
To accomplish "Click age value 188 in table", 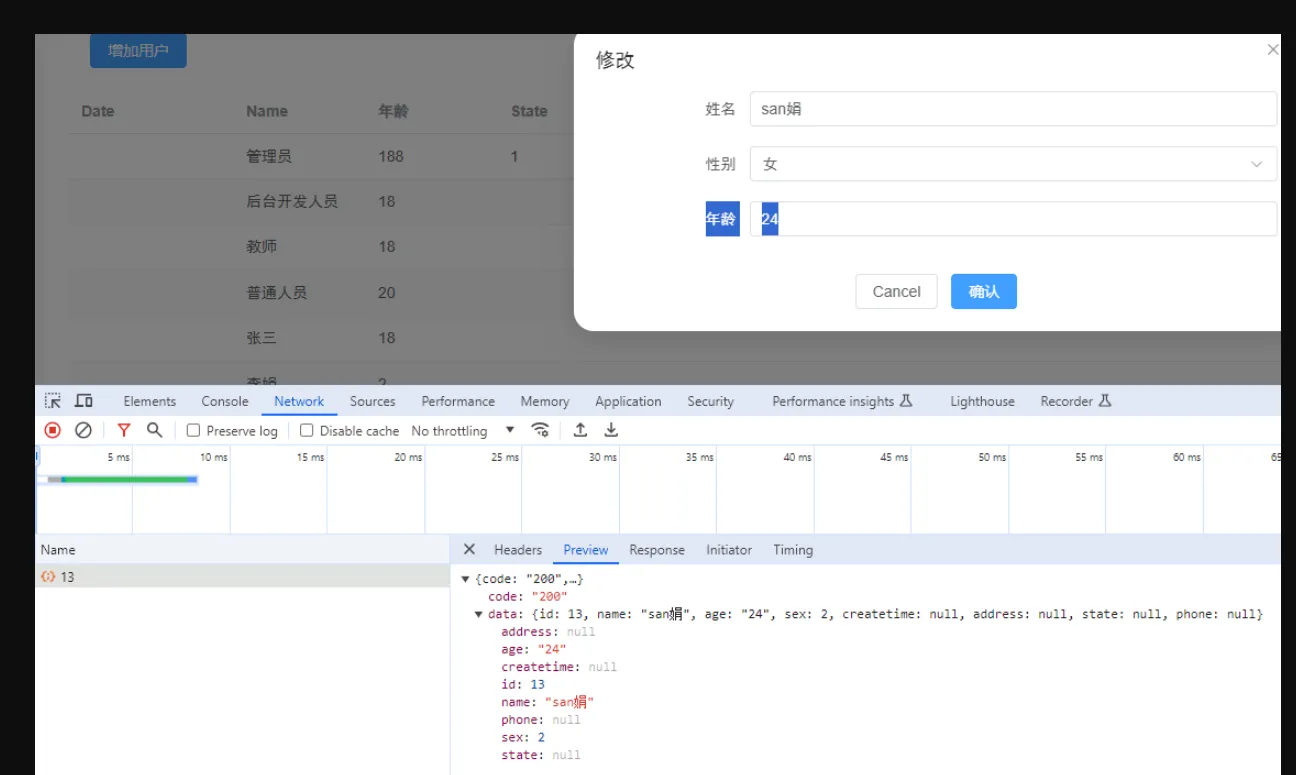I will point(391,156).
